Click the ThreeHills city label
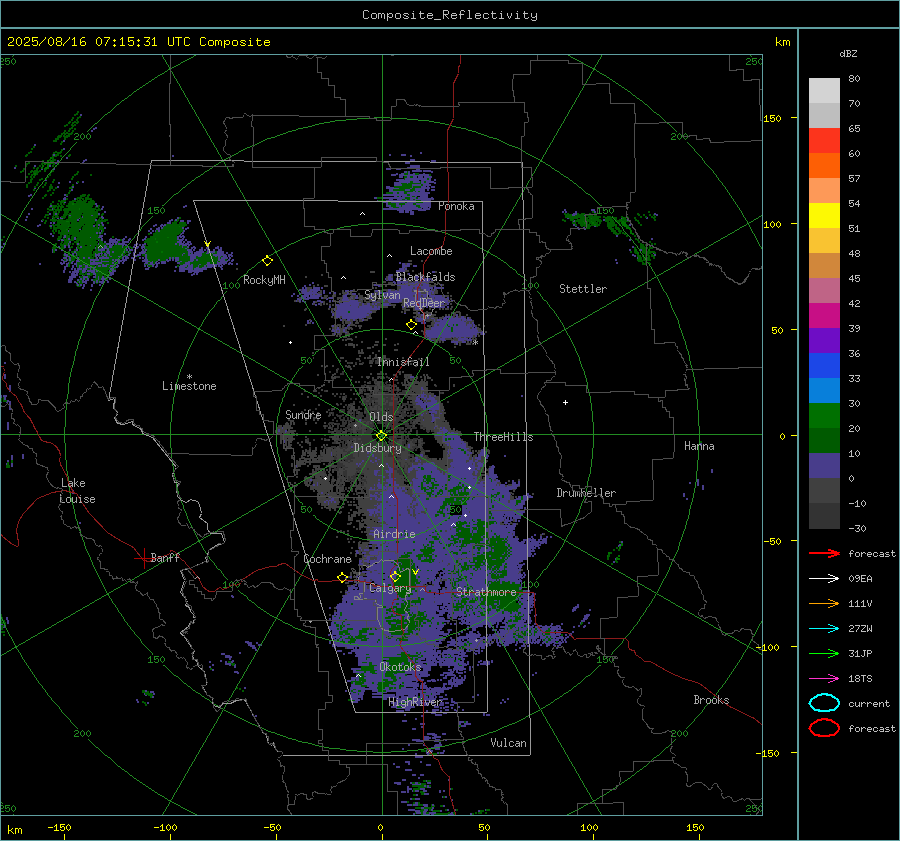900x841 pixels. (503, 437)
